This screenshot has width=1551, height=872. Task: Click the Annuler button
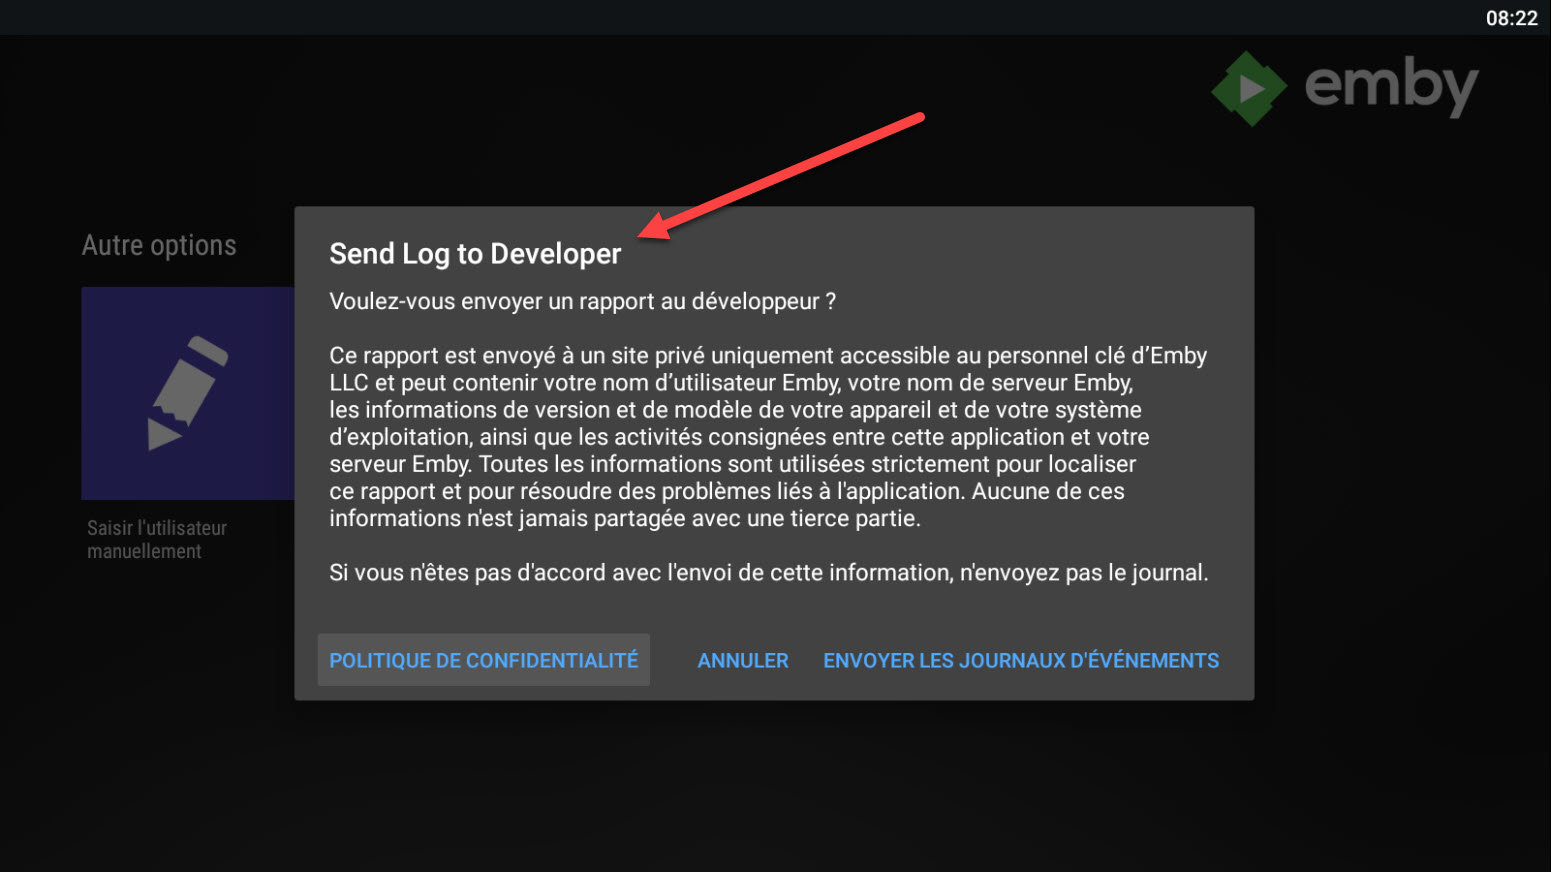coord(743,660)
